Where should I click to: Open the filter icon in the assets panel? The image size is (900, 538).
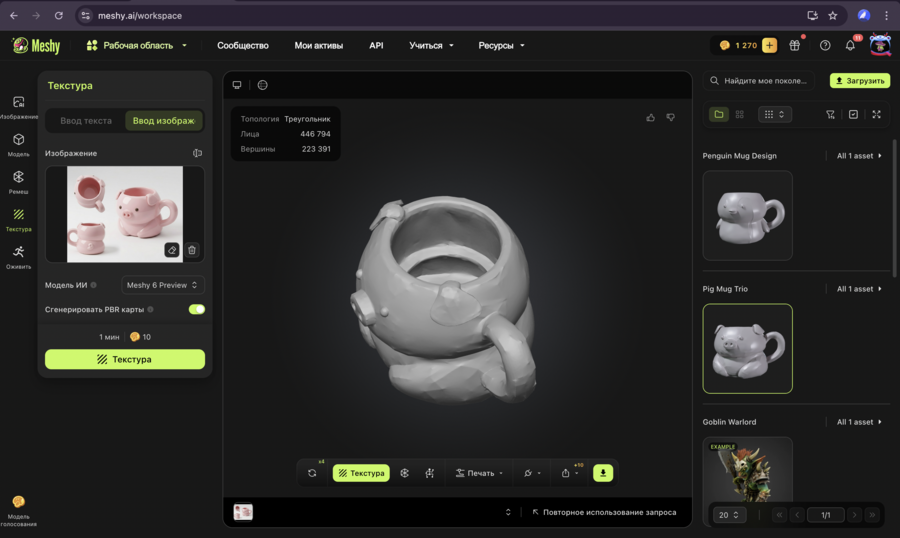click(x=830, y=114)
